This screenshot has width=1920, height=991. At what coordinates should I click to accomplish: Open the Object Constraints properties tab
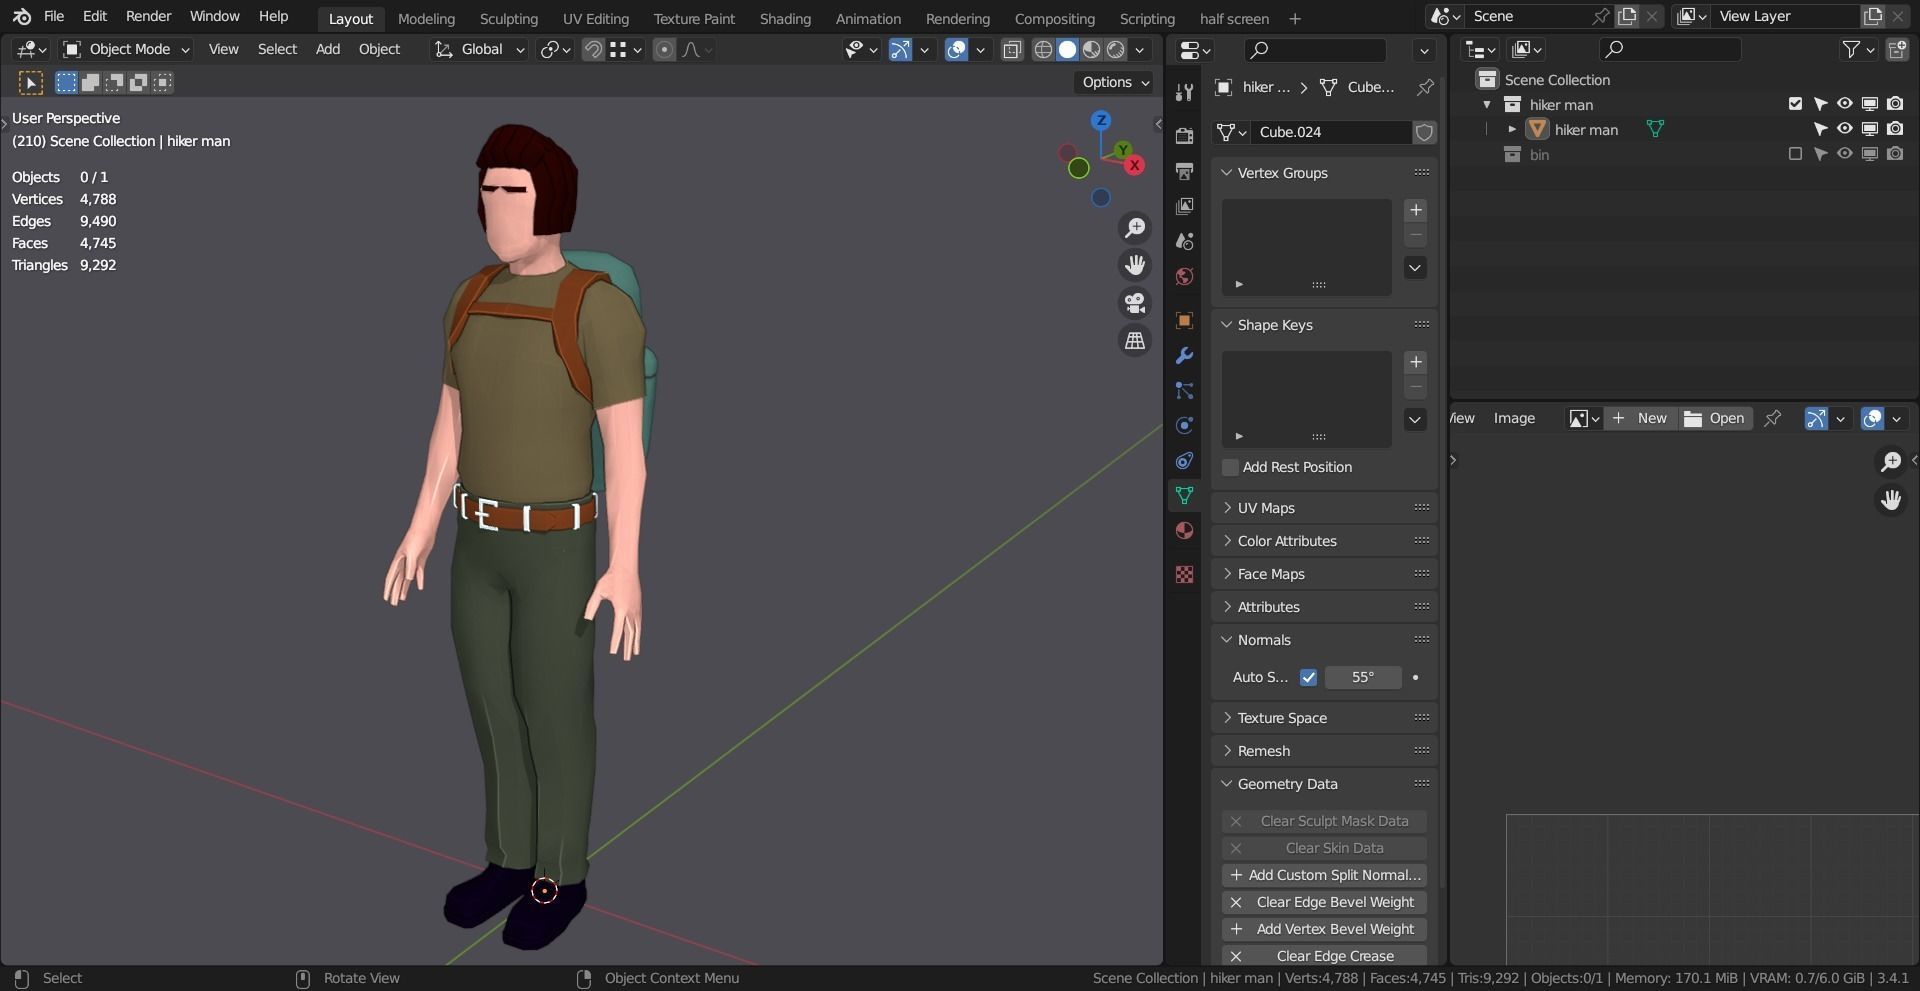point(1185,460)
